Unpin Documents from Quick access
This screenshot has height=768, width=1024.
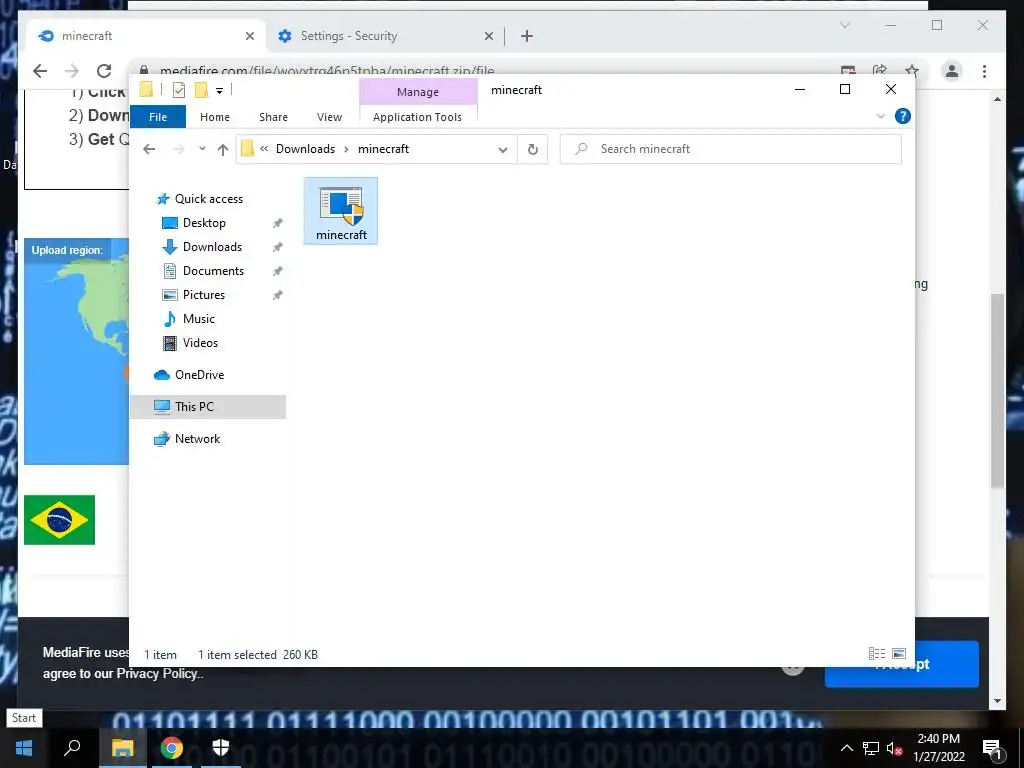pos(278,271)
